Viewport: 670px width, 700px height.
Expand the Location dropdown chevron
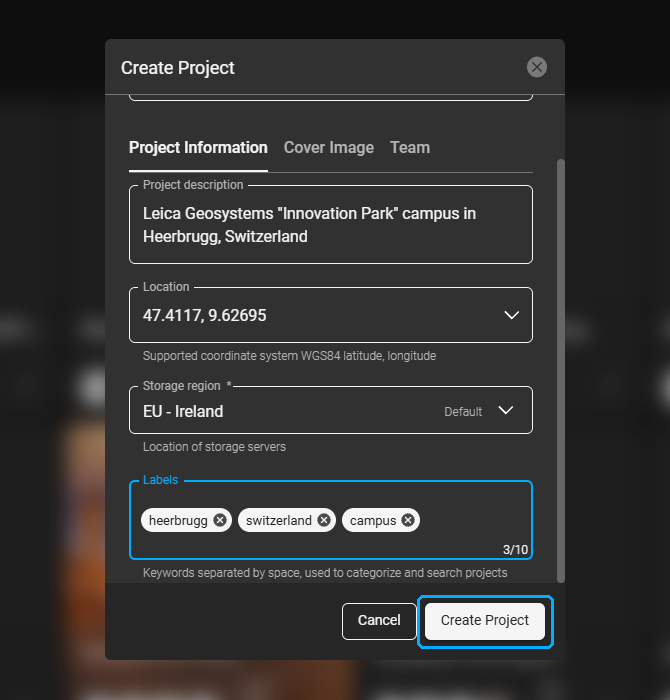tap(511, 315)
